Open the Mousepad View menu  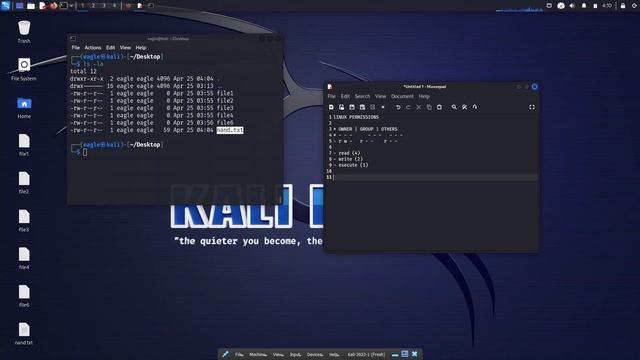[380, 96]
